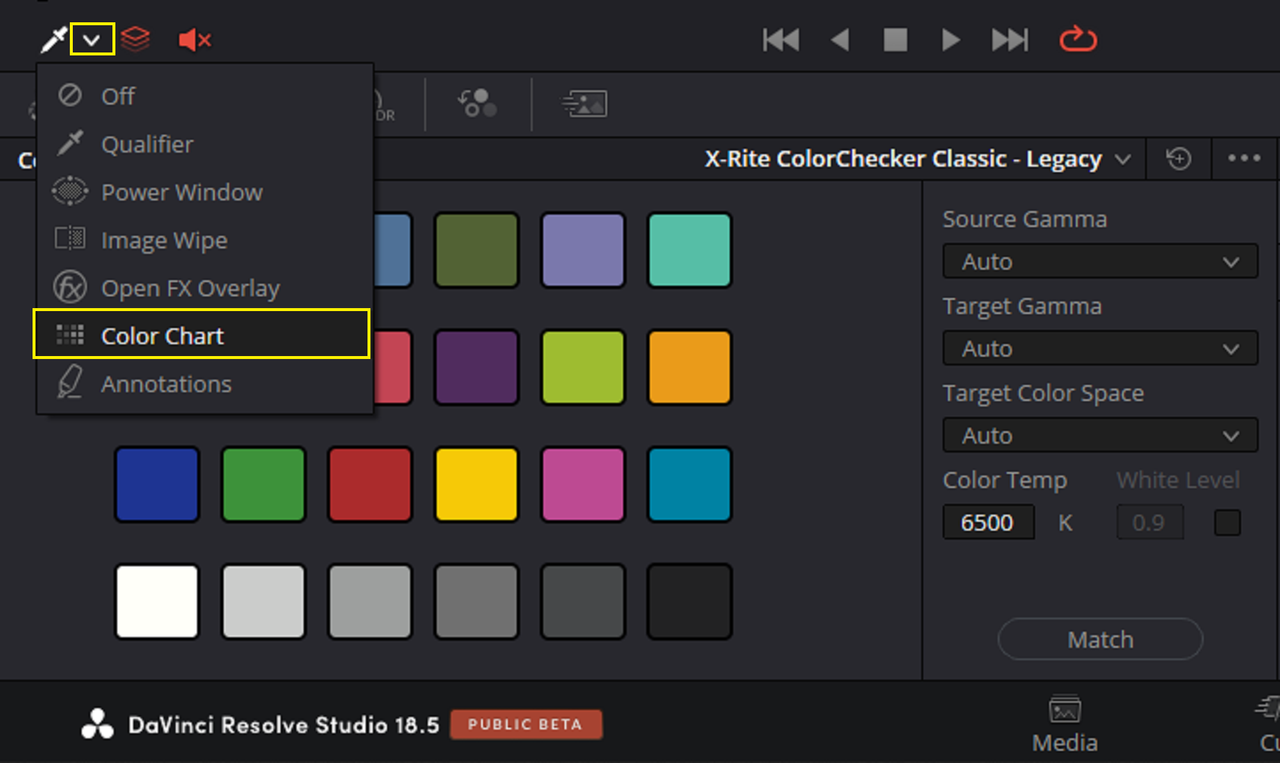The width and height of the screenshot is (1280, 763).
Task: Select X-Rite ColorChecker Classic chart dropdown
Action: point(918,159)
